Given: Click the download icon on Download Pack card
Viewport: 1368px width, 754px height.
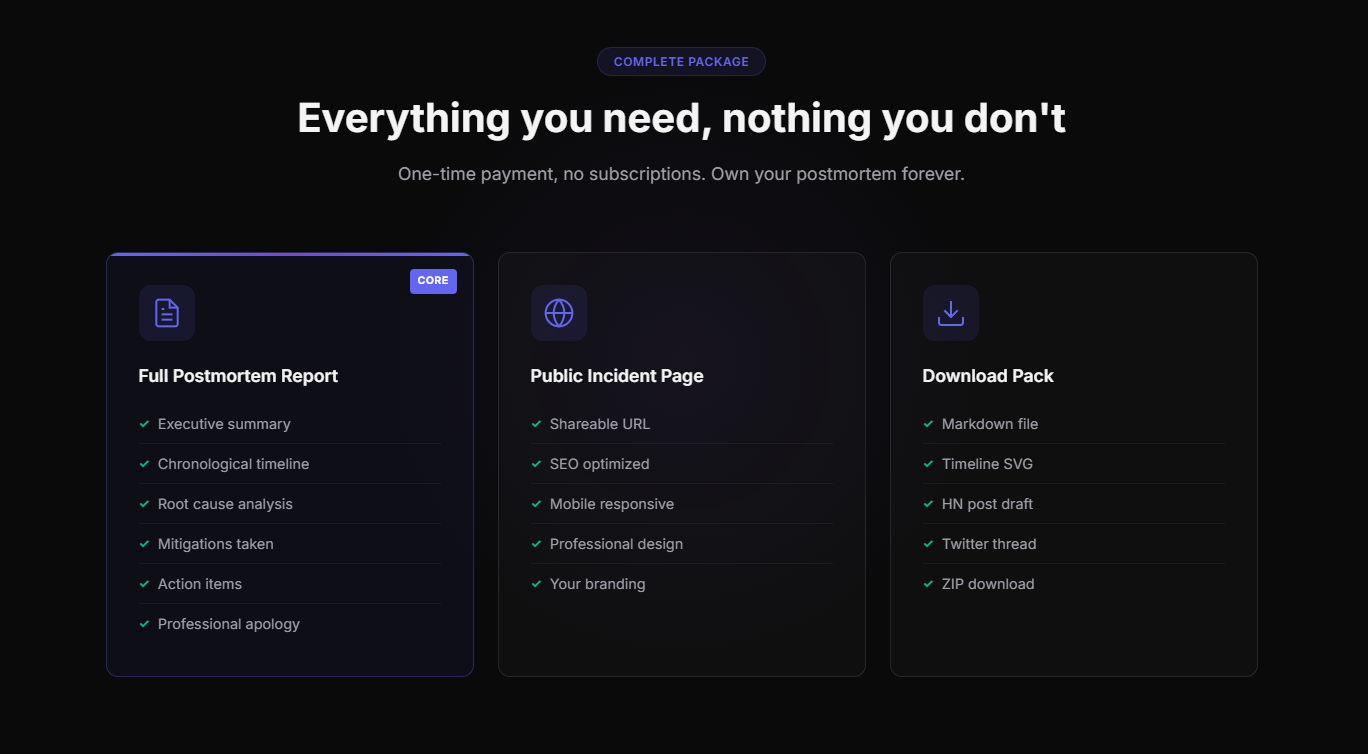Looking at the screenshot, I should (951, 313).
